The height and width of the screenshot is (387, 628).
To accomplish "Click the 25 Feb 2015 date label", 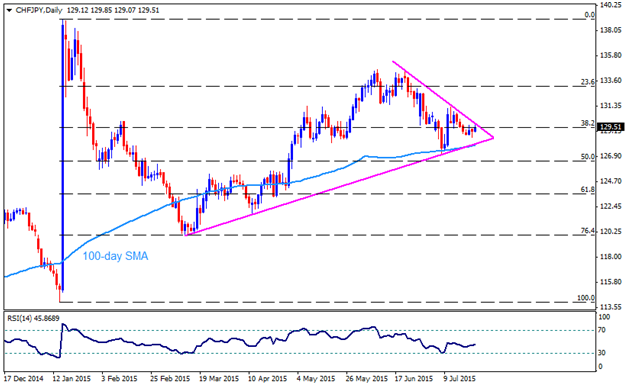I will click(x=170, y=379).
